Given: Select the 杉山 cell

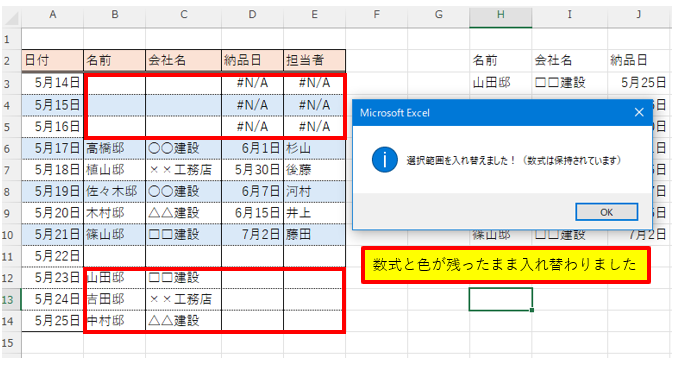Looking at the screenshot, I should point(314,149).
